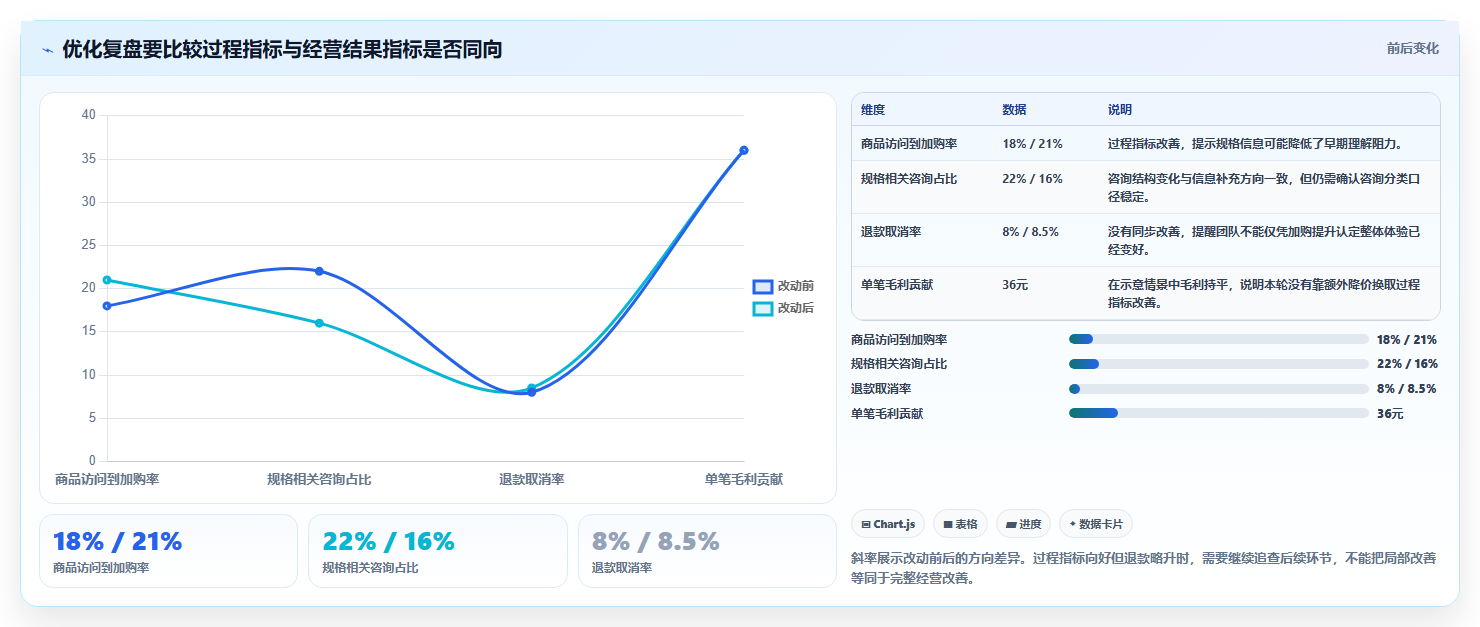The width and height of the screenshot is (1480, 627).
Task: Click the 18% / 21% data card
Action: point(168,551)
